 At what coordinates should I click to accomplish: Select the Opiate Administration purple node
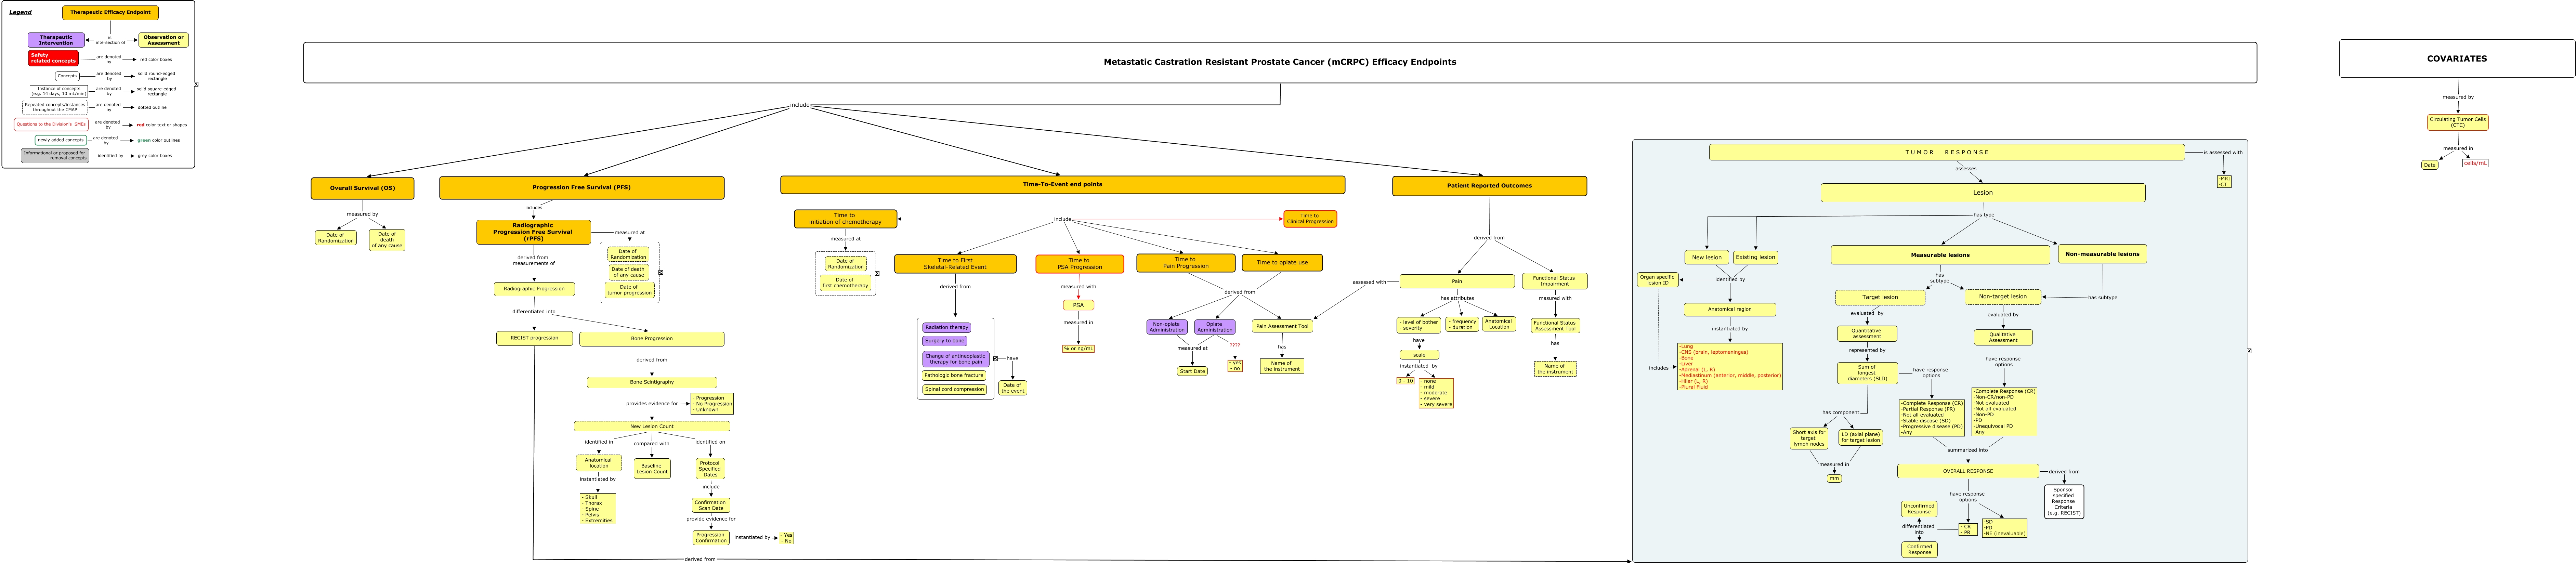pos(1214,327)
